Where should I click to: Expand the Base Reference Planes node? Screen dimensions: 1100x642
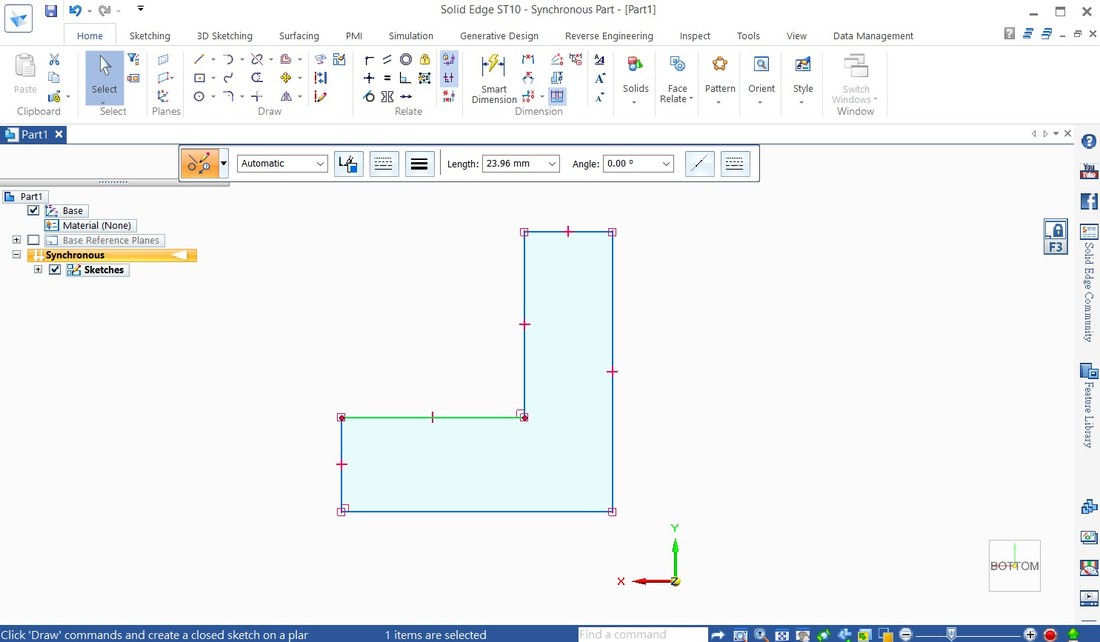(17, 240)
